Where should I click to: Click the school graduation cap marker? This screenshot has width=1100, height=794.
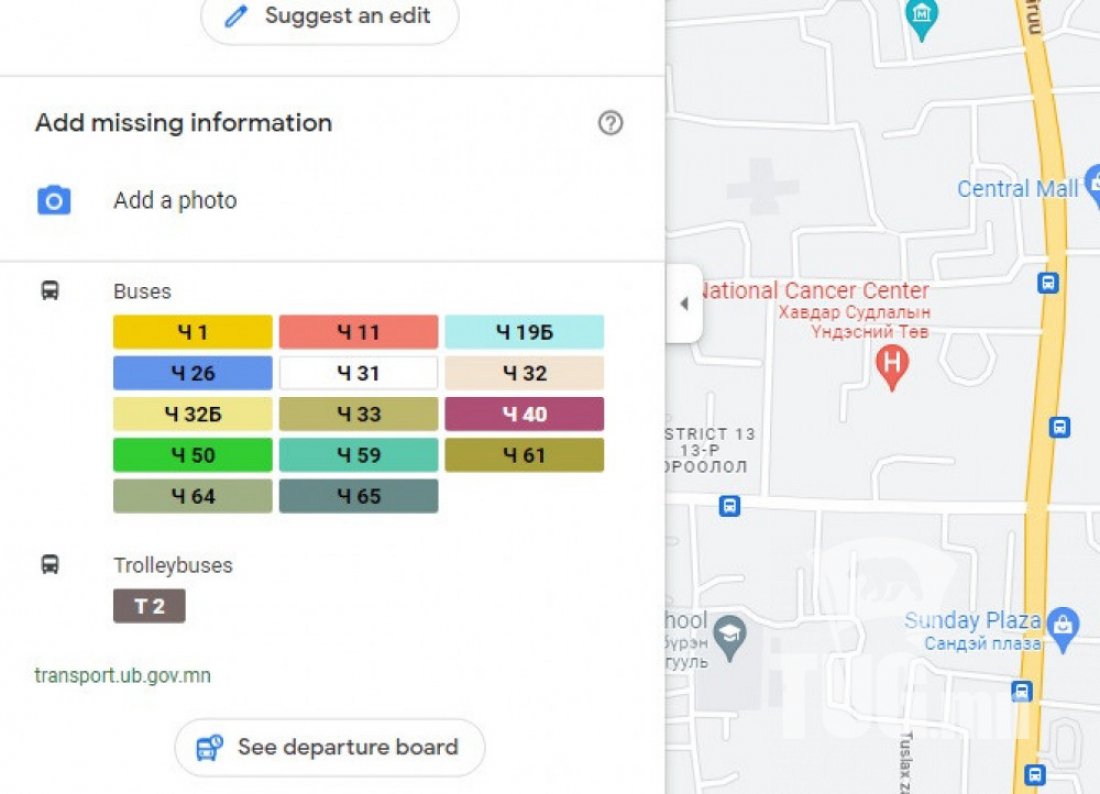coord(733,638)
